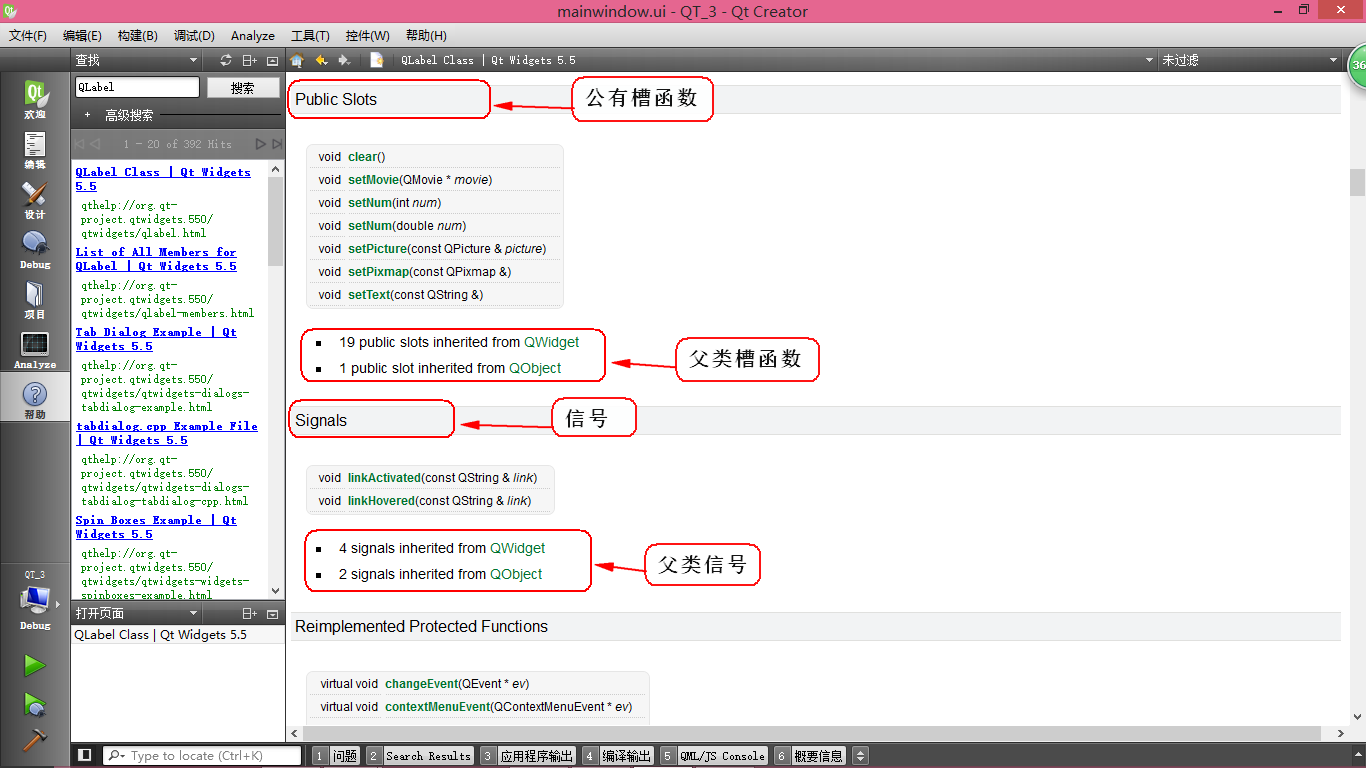Follow the setText slot link
1366x768 pixels.
click(x=369, y=295)
